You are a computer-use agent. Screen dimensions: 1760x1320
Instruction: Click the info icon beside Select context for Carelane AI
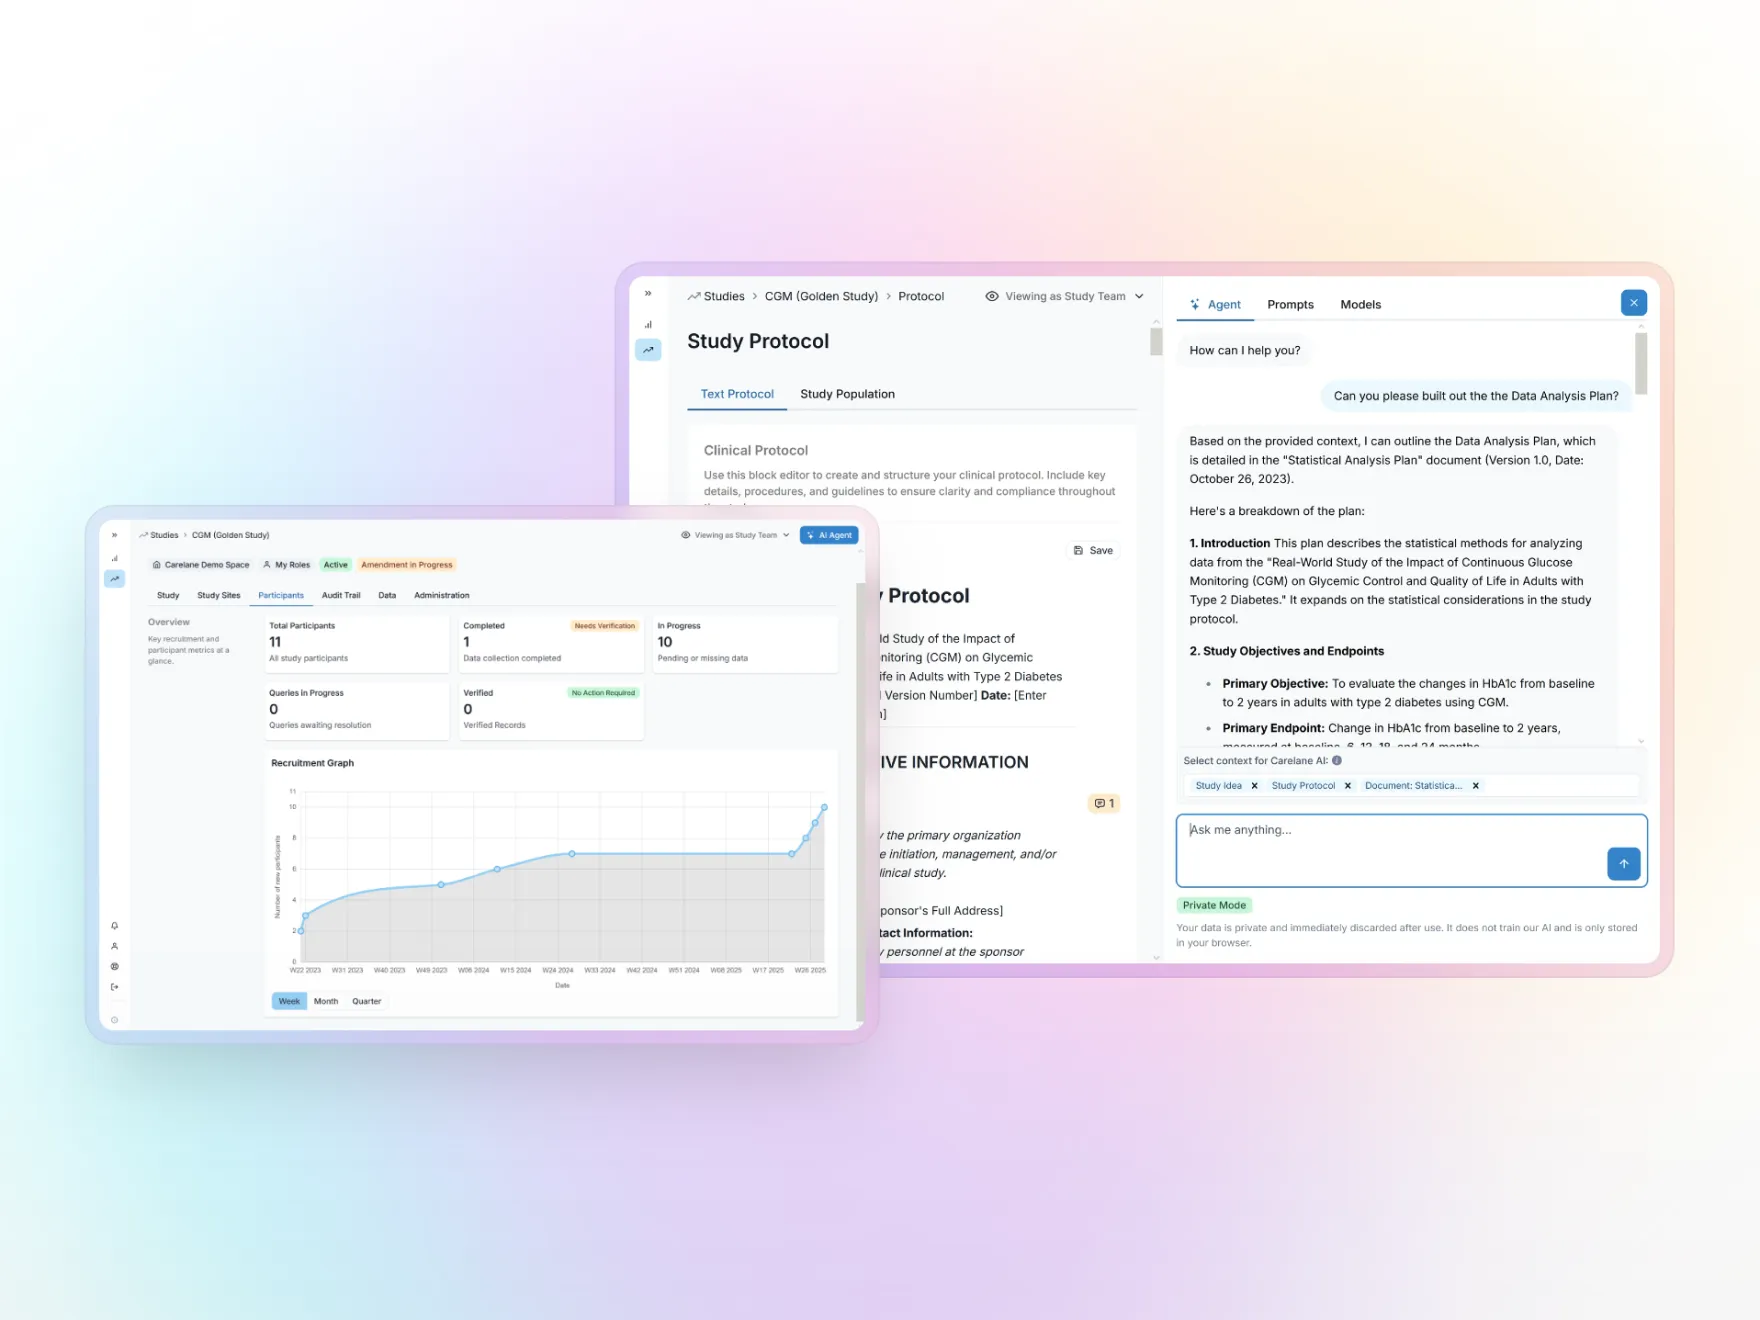point(1336,760)
